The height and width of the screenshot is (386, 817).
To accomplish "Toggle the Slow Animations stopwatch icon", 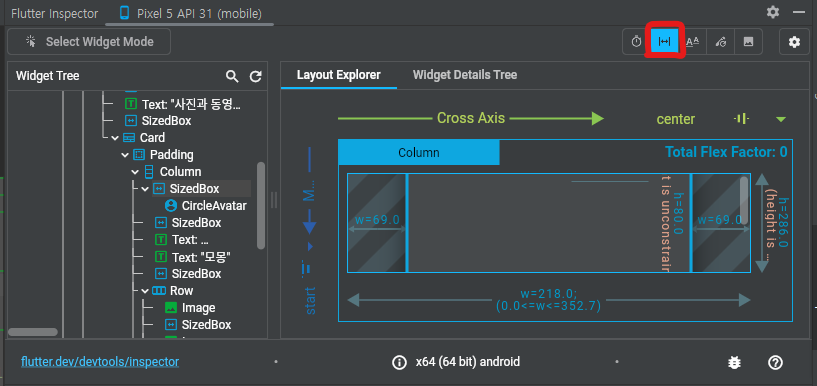I will [636, 42].
